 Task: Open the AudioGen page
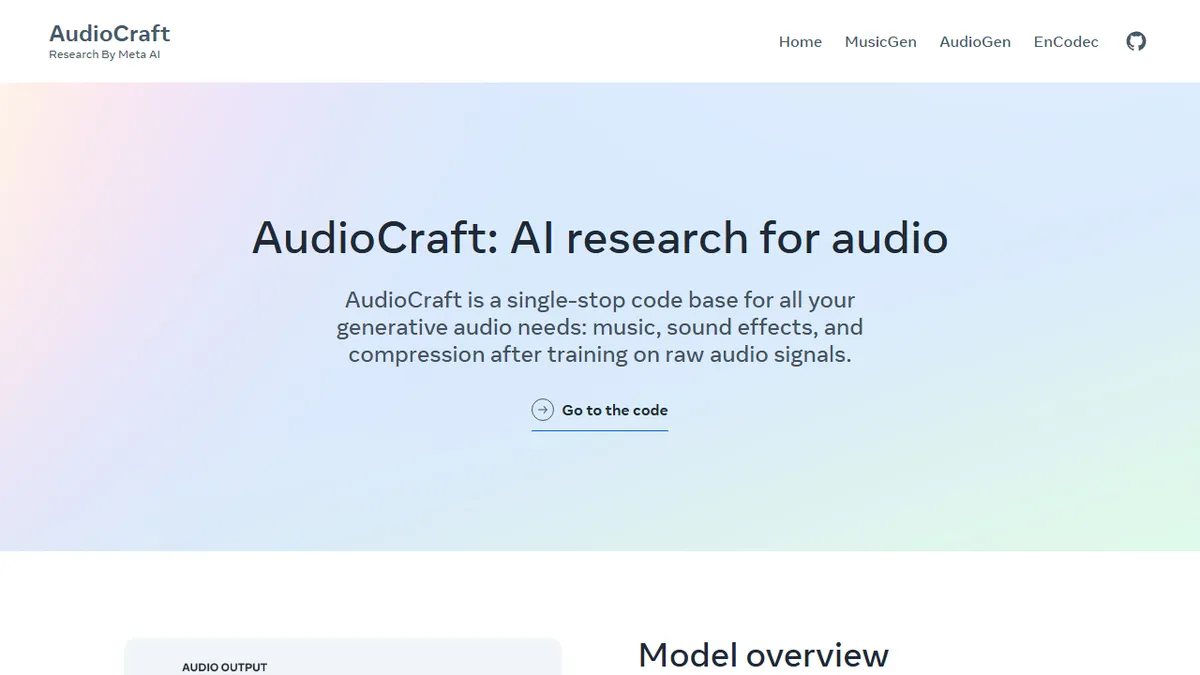975,42
